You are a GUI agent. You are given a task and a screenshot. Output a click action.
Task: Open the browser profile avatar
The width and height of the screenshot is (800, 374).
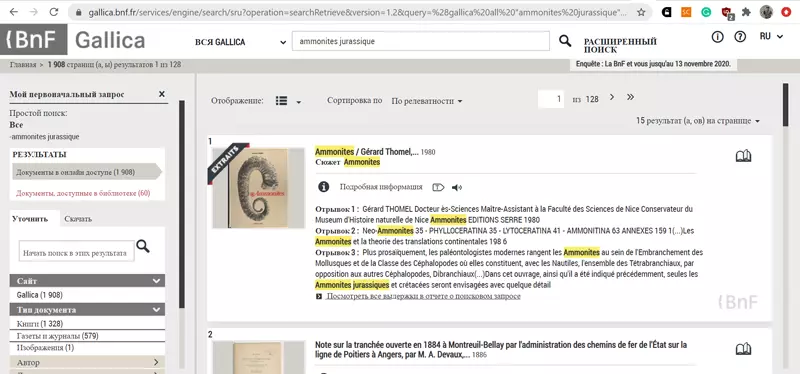click(x=766, y=12)
